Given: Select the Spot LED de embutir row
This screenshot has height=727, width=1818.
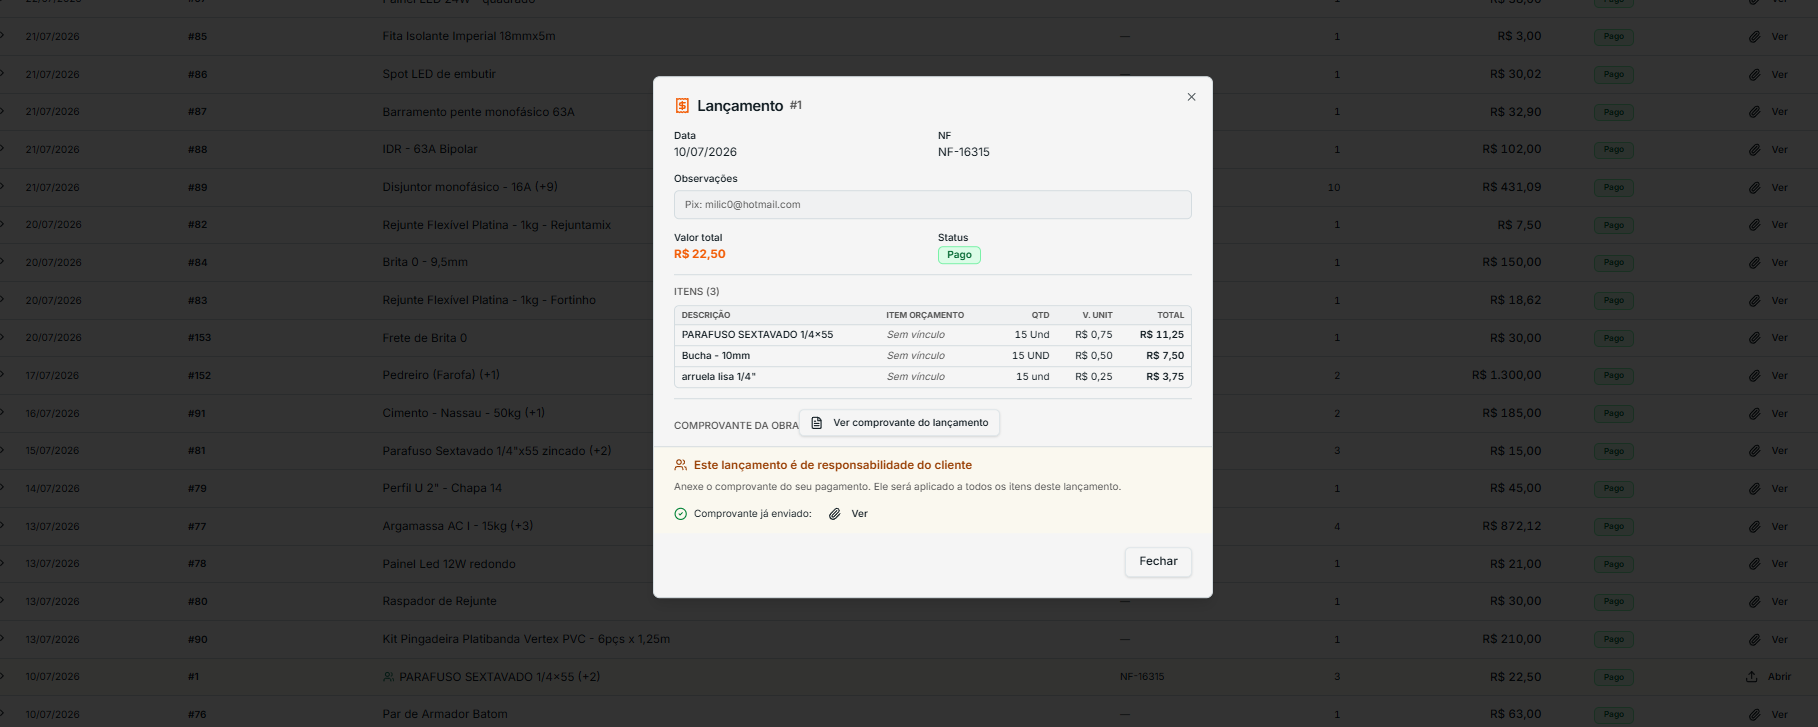Looking at the screenshot, I should (909, 75).
